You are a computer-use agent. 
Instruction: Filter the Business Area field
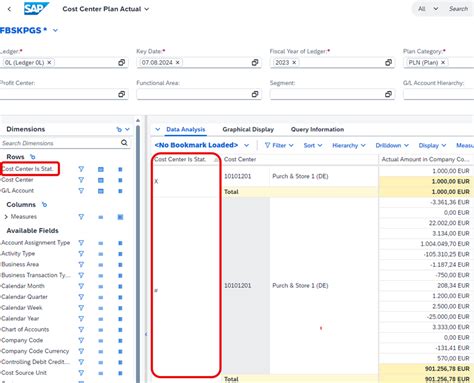[x=81, y=264]
